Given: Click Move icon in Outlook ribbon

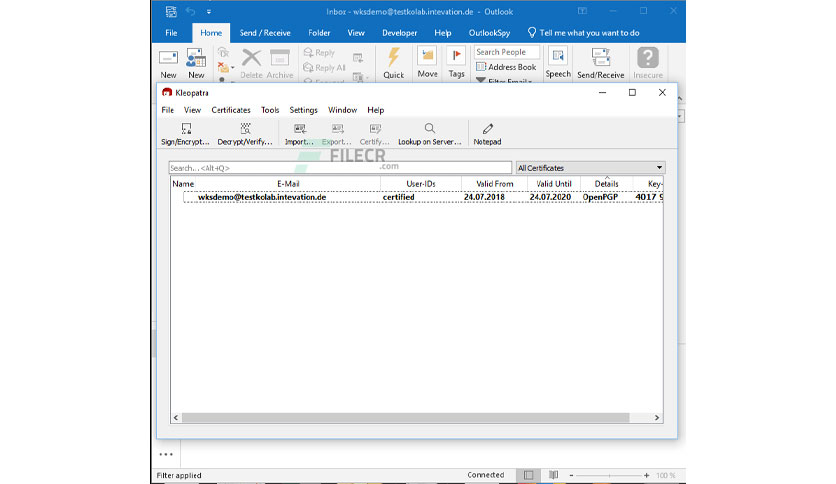Looking at the screenshot, I should click(427, 57).
